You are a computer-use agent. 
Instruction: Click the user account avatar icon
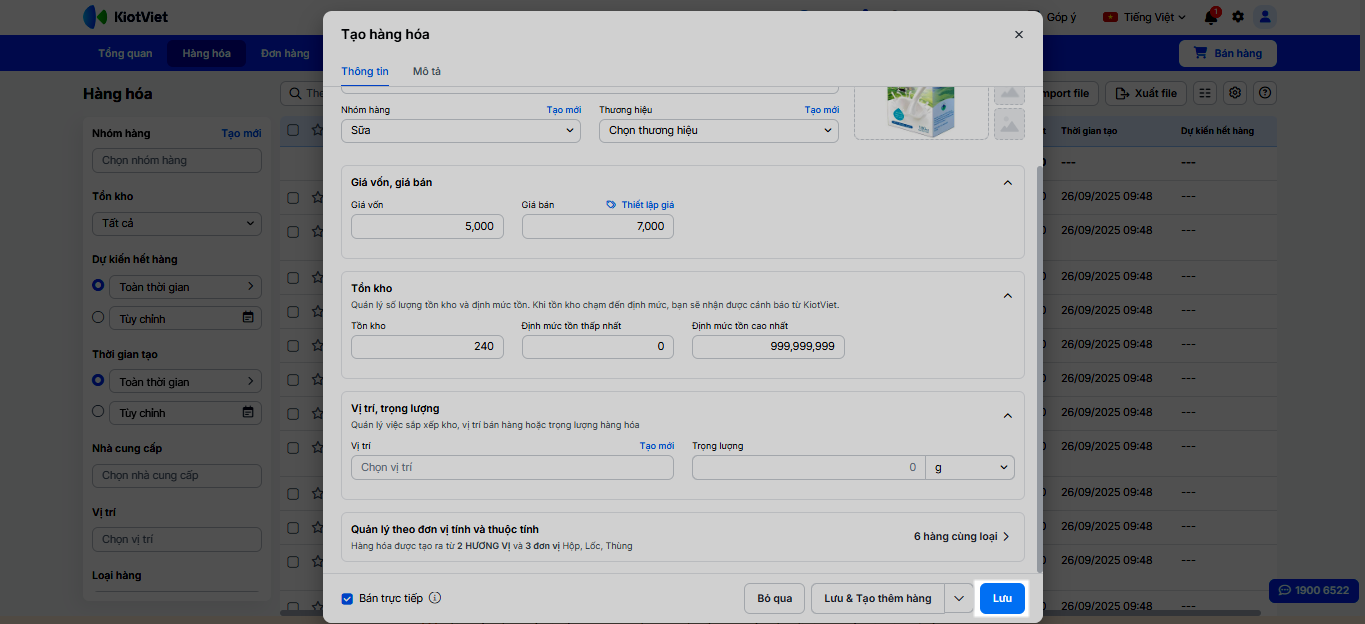pyautogui.click(x=1265, y=17)
